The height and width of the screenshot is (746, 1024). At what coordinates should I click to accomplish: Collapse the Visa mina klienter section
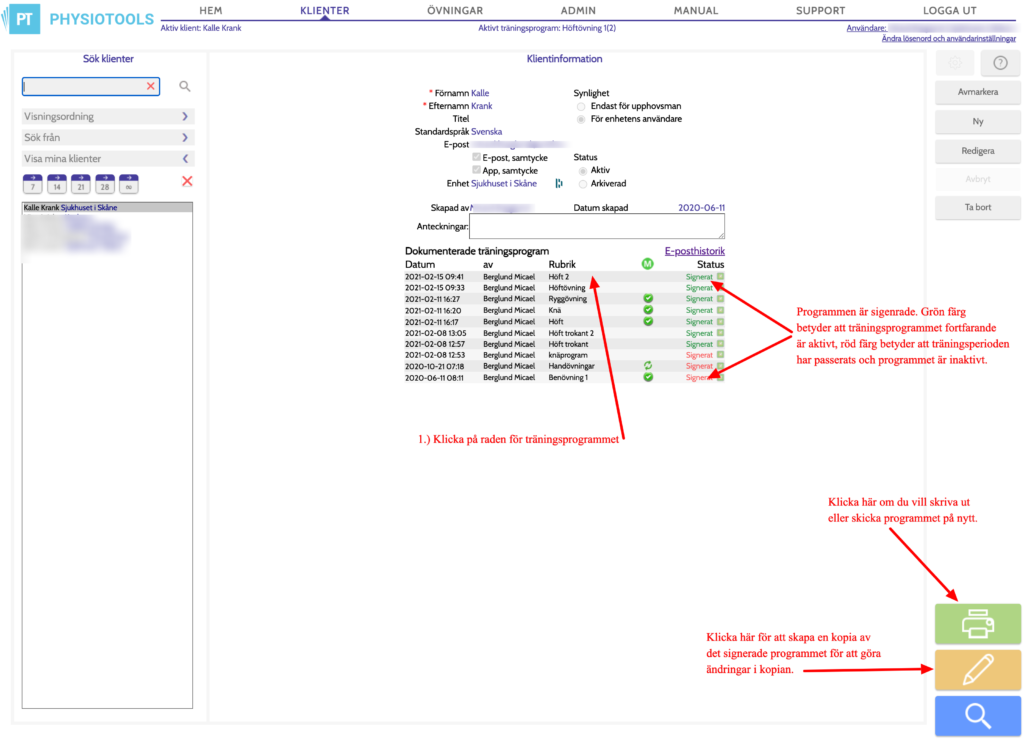point(107,159)
